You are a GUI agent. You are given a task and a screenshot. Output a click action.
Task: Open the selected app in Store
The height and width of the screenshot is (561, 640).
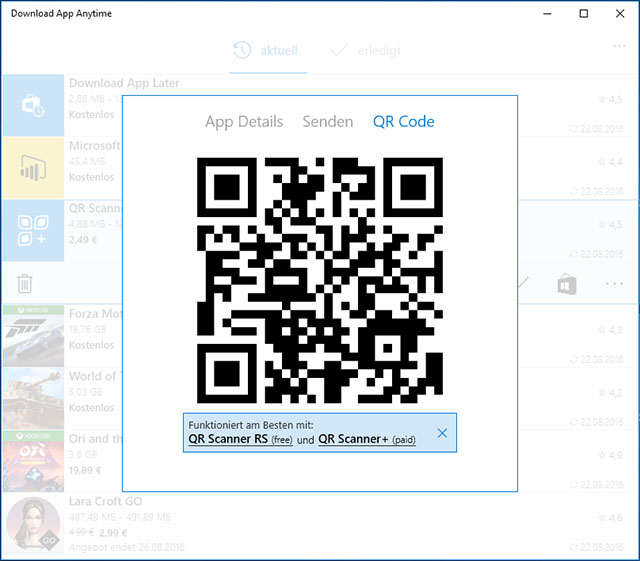point(567,284)
